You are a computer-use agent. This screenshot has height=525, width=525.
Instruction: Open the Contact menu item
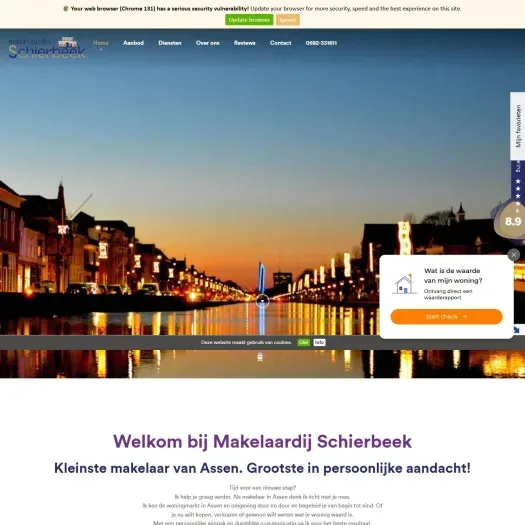click(x=281, y=43)
